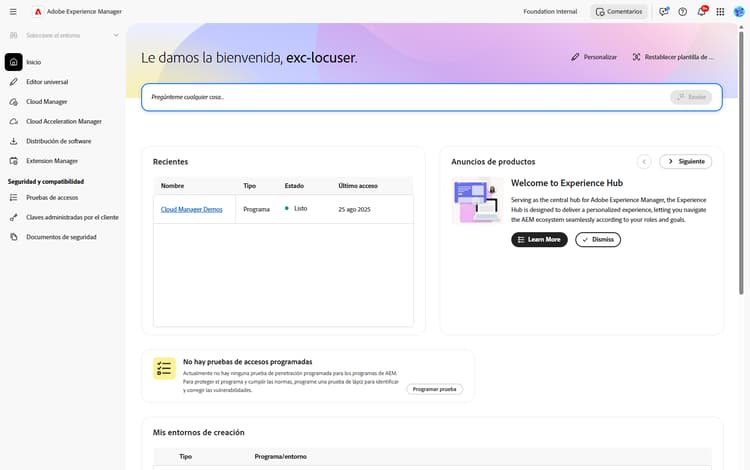This screenshot has width=750, height=470.
Task: Click the Cloud Manager cloud icon
Action: point(13,102)
